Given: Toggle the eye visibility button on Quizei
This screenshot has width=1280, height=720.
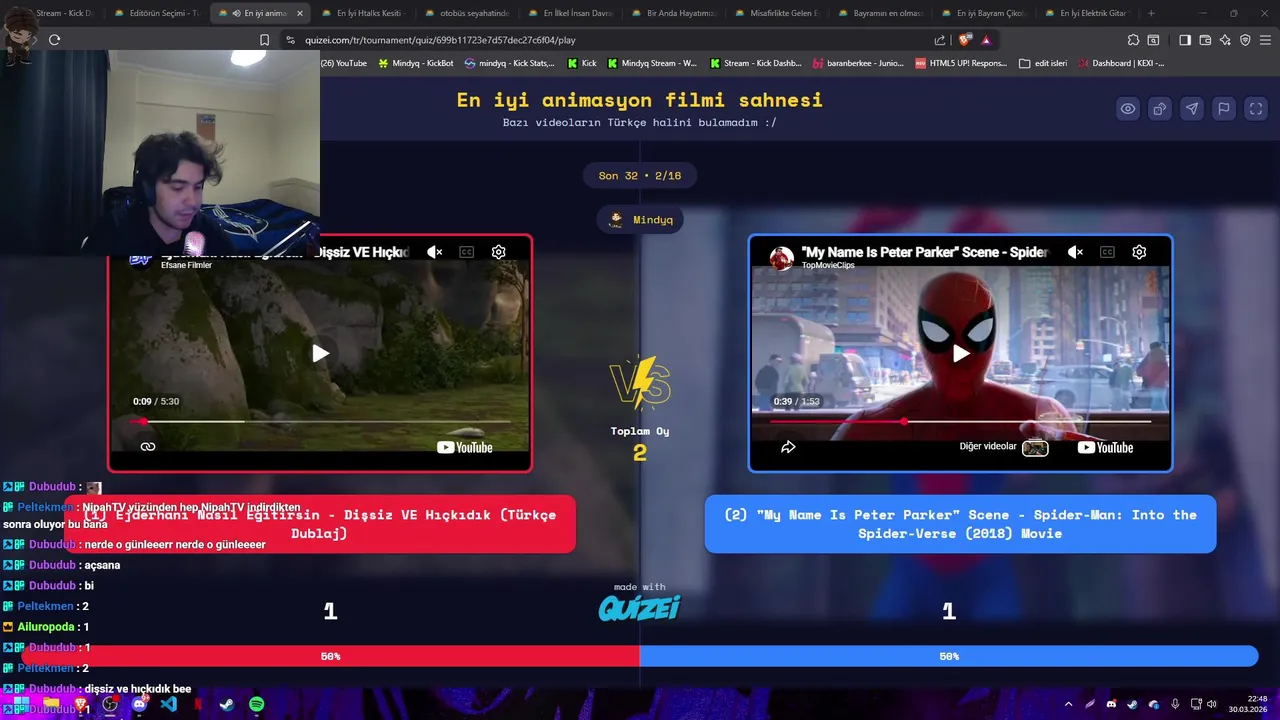Looking at the screenshot, I should tap(1128, 109).
